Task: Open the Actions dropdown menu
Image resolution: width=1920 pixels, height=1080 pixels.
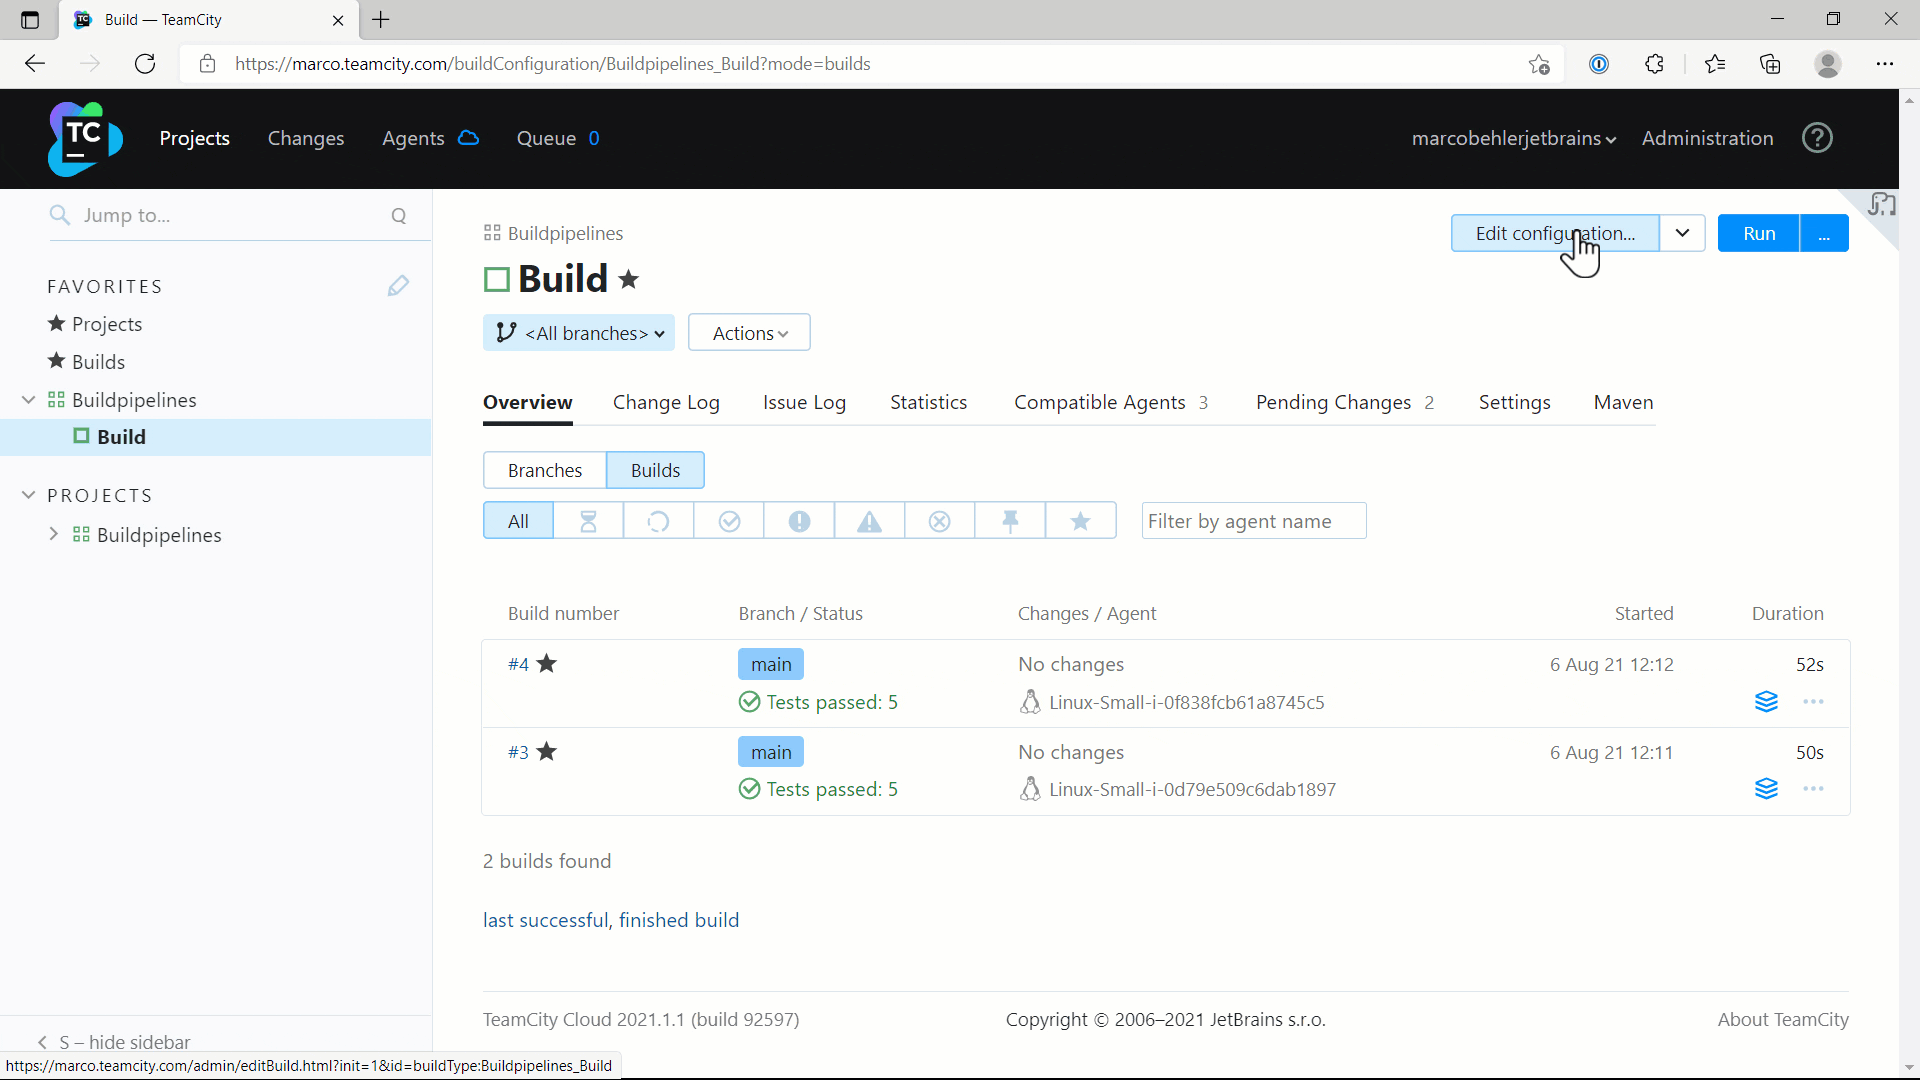Action: (749, 333)
